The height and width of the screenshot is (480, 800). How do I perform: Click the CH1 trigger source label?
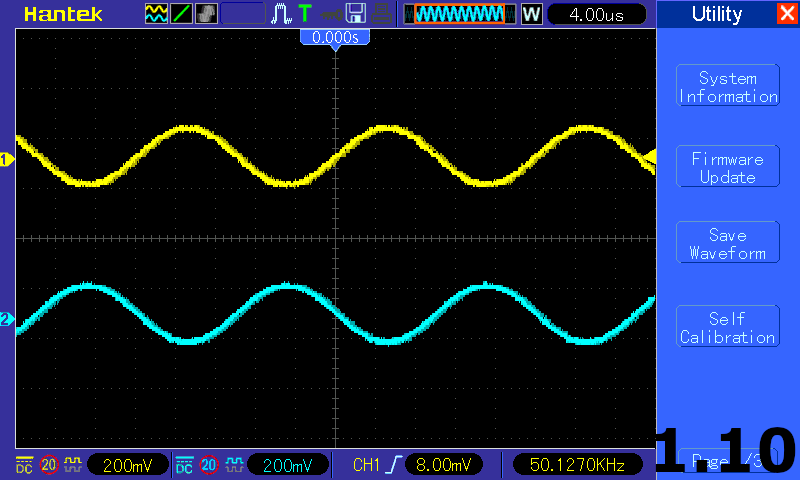coord(366,465)
